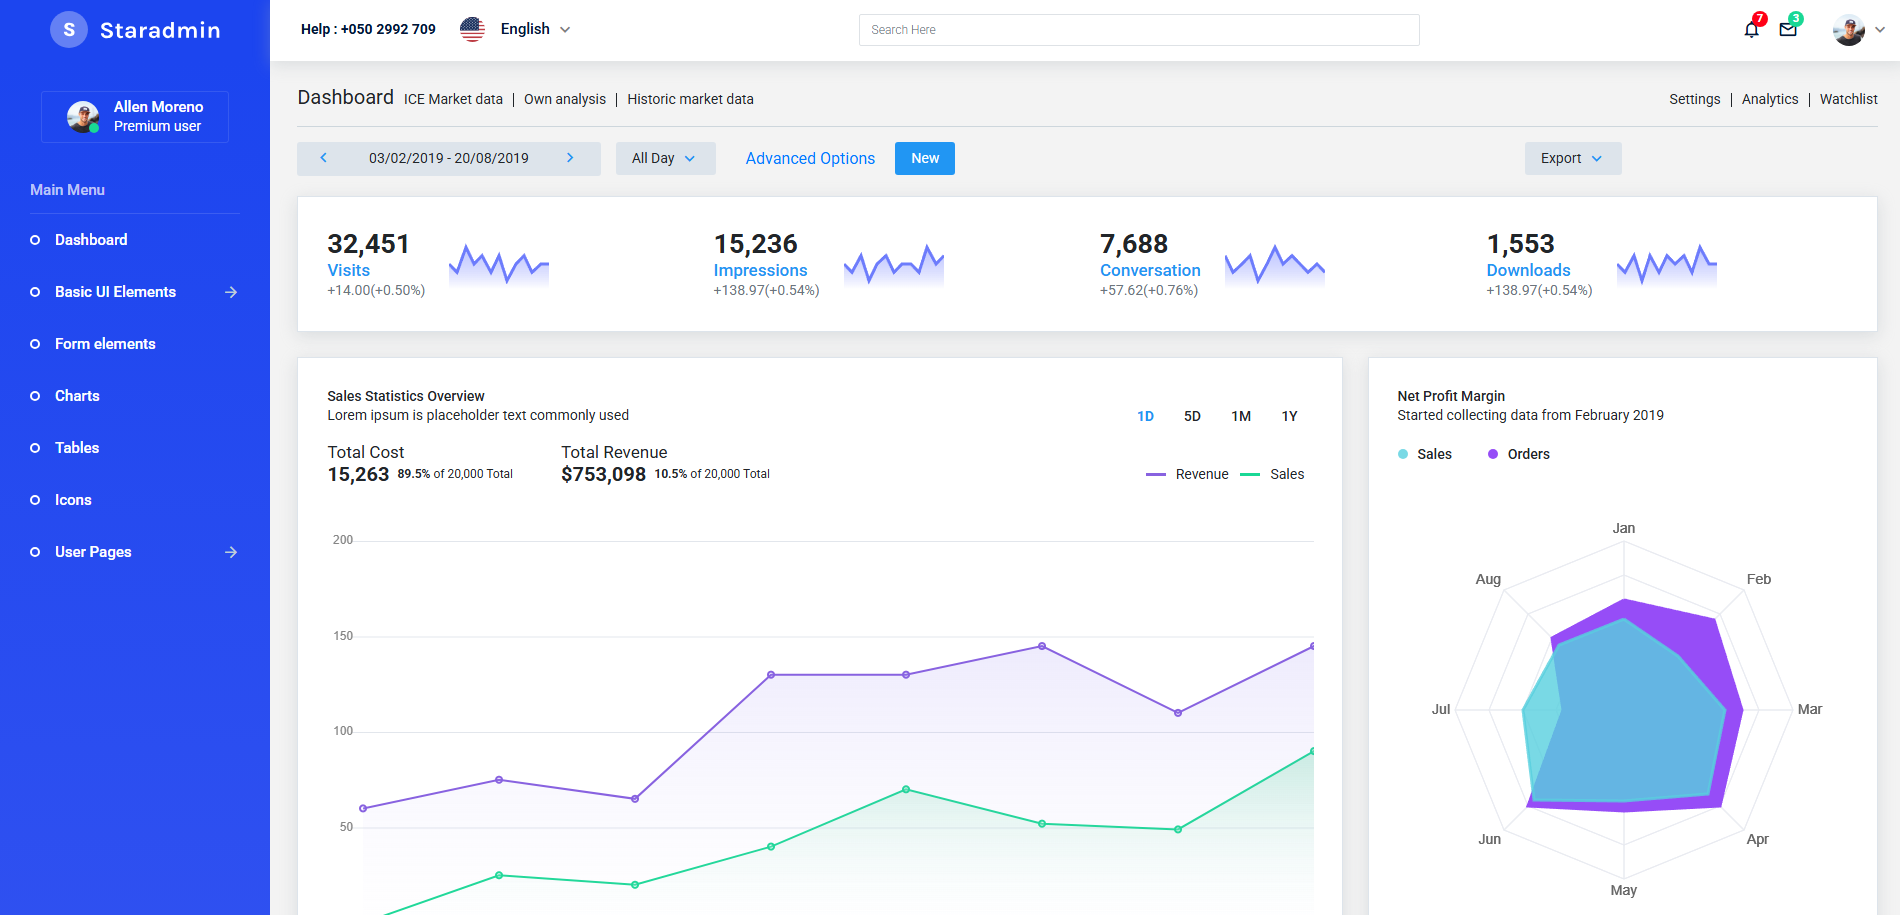Viewport: 1900px width, 915px height.
Task: Click the Staradmin brand name
Action: coord(160,30)
